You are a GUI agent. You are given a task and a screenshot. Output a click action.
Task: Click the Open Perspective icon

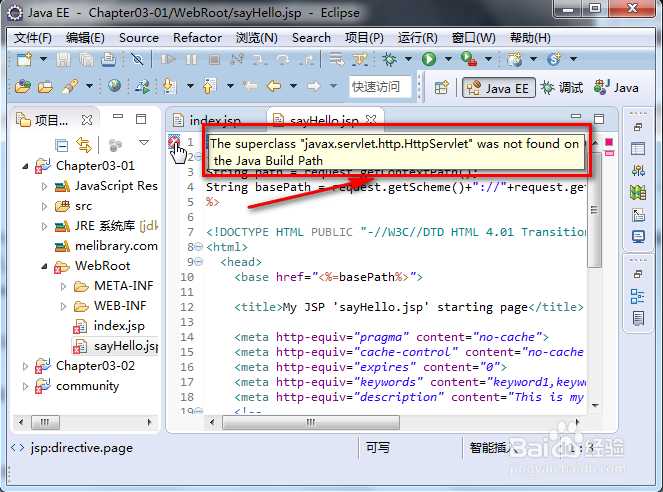coord(441,87)
